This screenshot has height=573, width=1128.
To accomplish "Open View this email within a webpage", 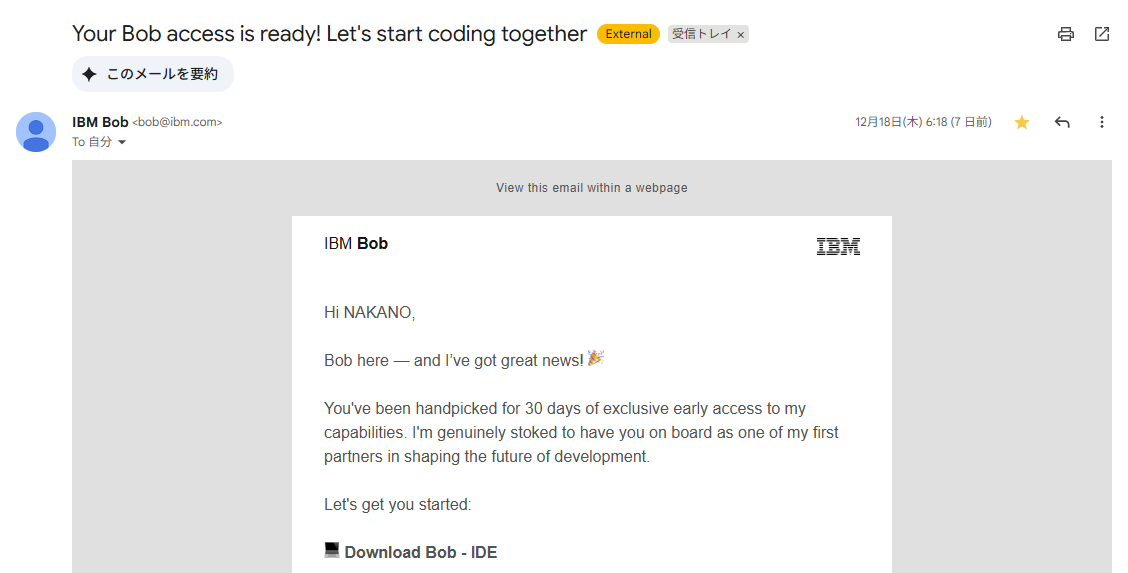I will 592,188.
